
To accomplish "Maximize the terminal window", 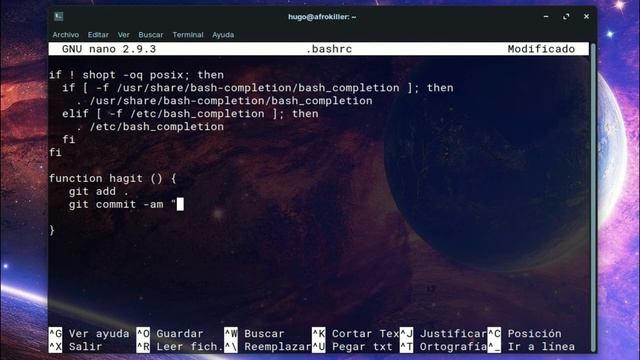I will coord(566,17).
